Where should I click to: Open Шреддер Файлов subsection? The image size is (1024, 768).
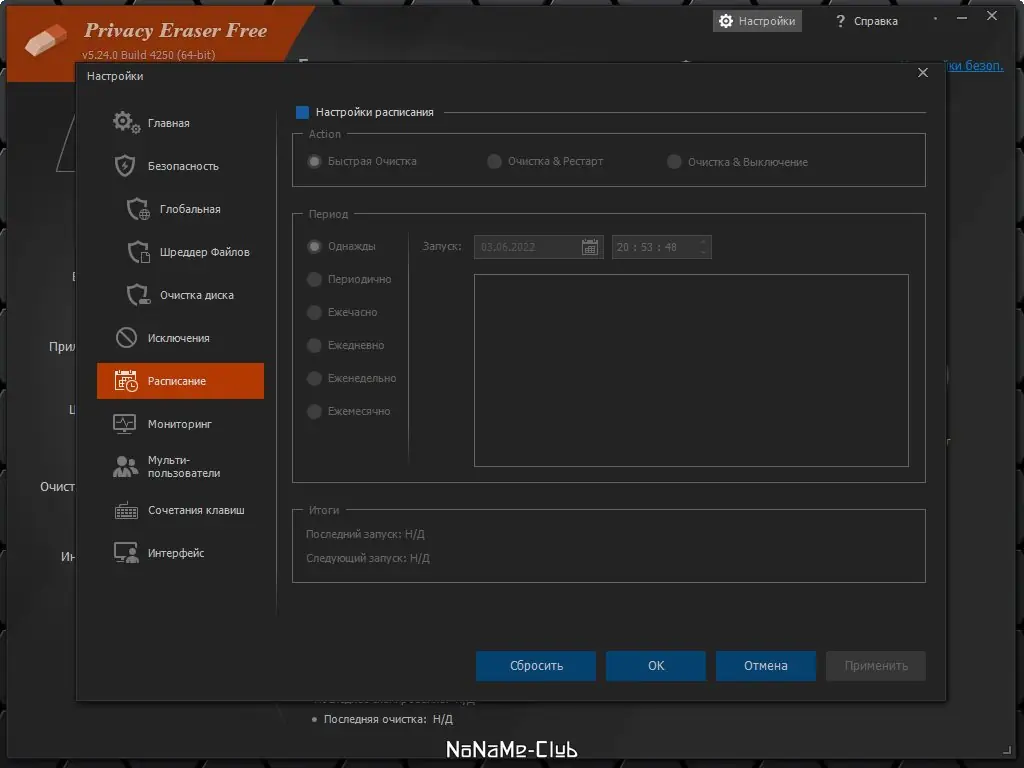click(x=180, y=252)
